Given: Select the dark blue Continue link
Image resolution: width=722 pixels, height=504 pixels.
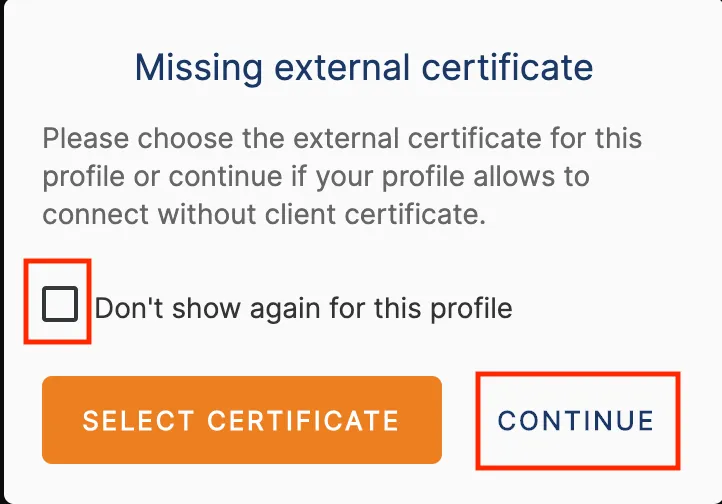Looking at the screenshot, I should (x=576, y=420).
